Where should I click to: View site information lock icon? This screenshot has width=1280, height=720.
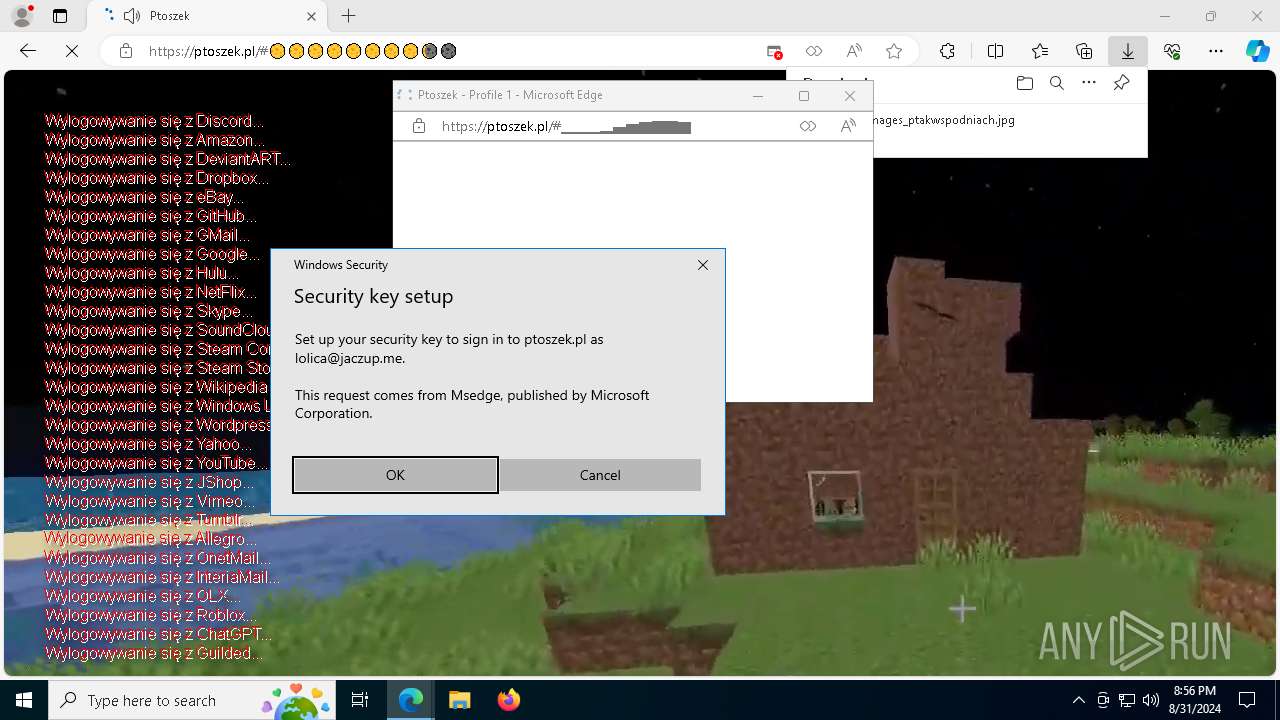(x=126, y=51)
